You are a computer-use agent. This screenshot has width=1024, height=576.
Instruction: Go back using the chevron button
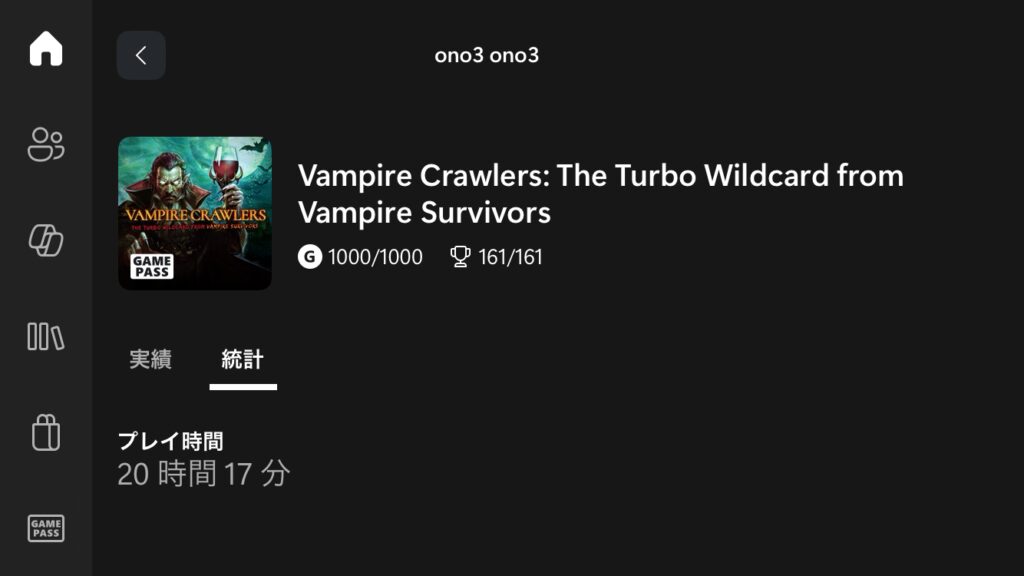point(141,55)
